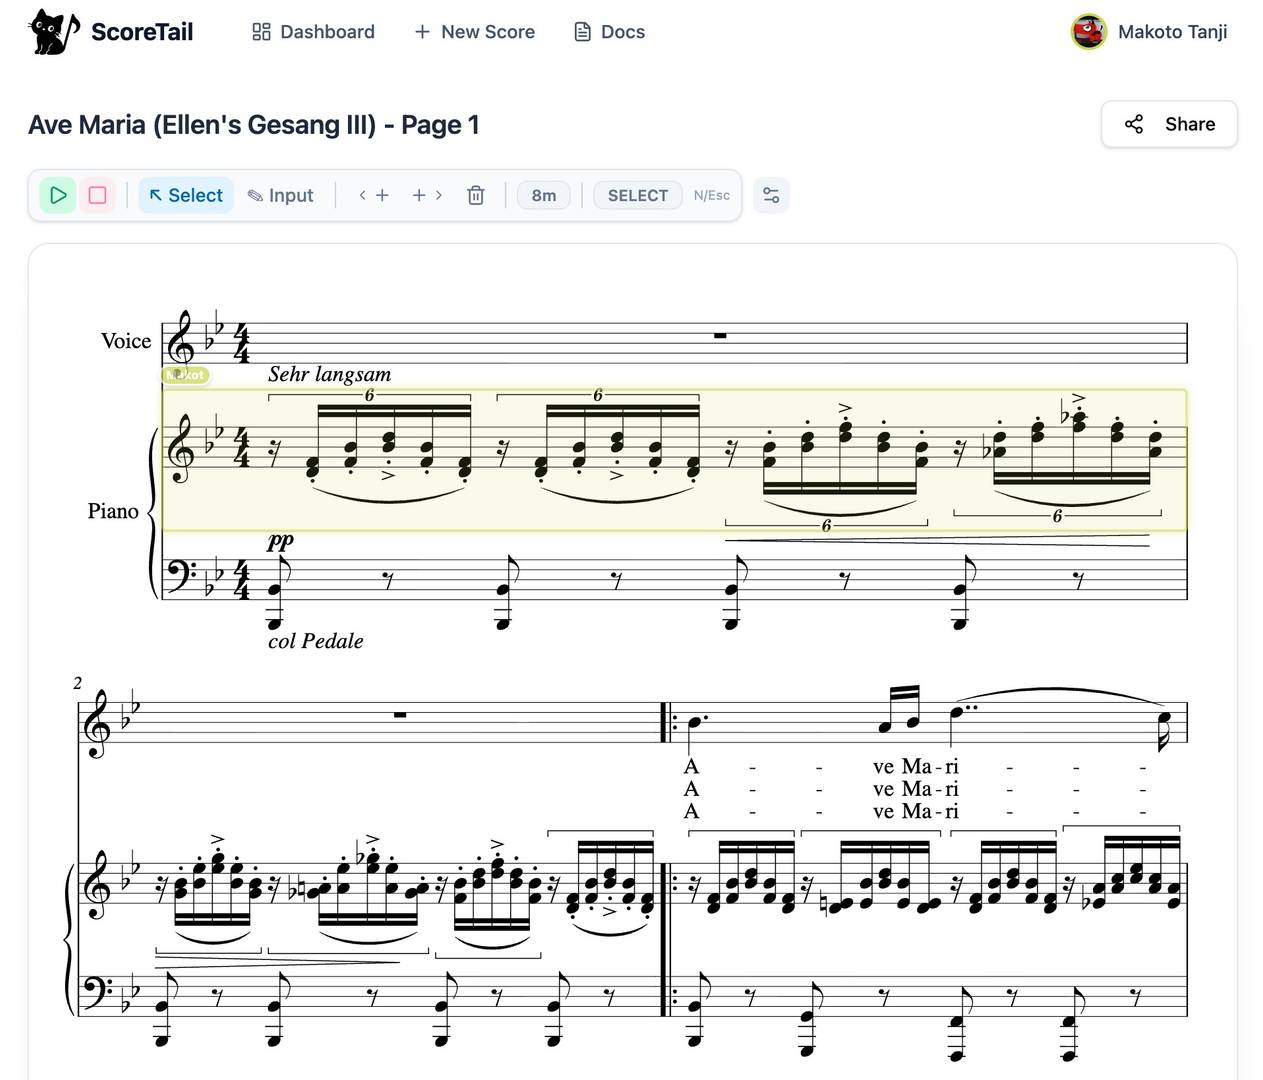
Task: Click the SELECT mode indicator badge
Action: [x=637, y=195]
